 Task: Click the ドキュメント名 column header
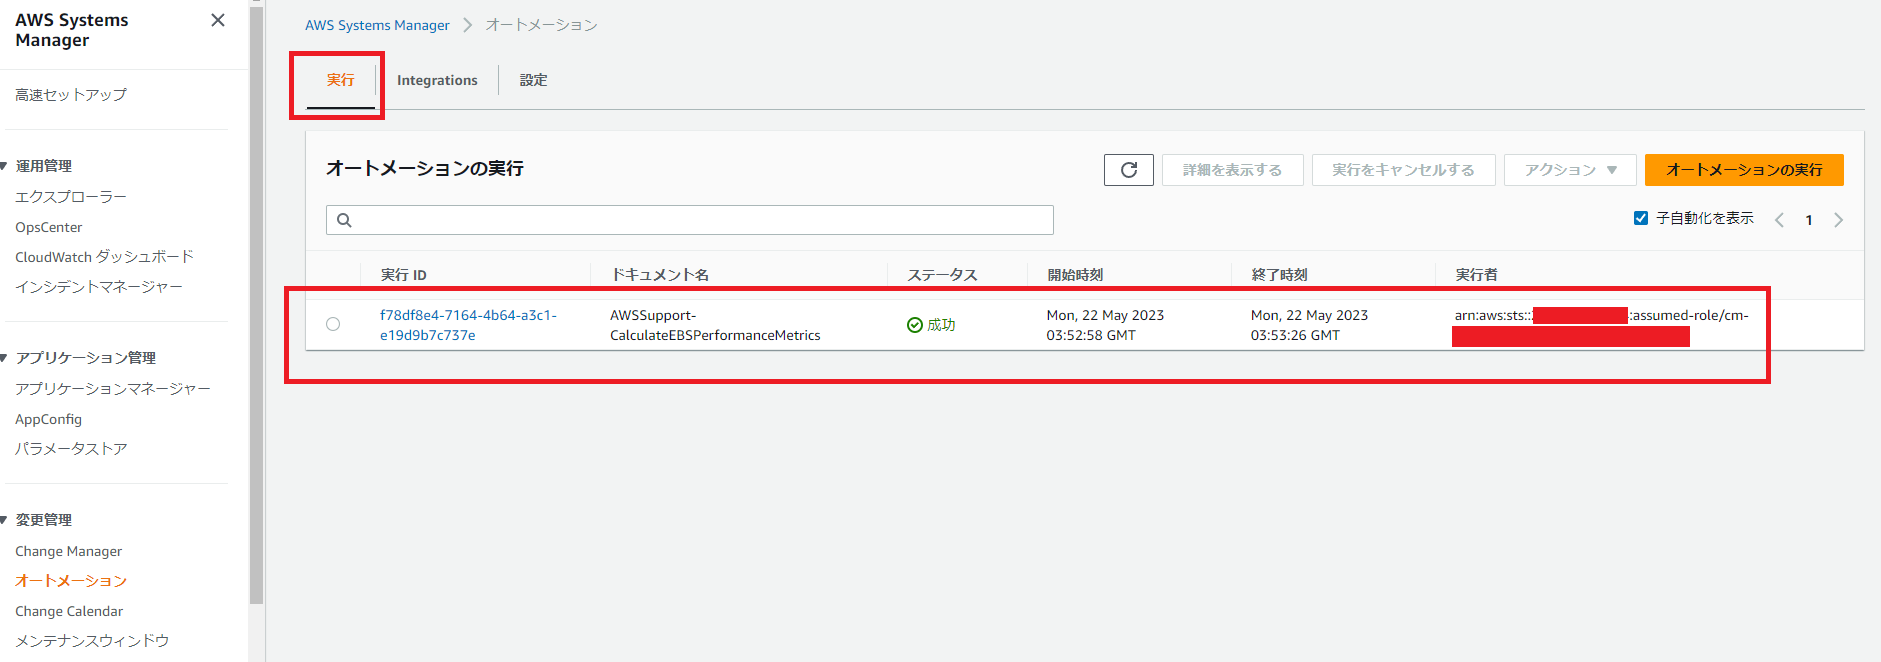660,275
